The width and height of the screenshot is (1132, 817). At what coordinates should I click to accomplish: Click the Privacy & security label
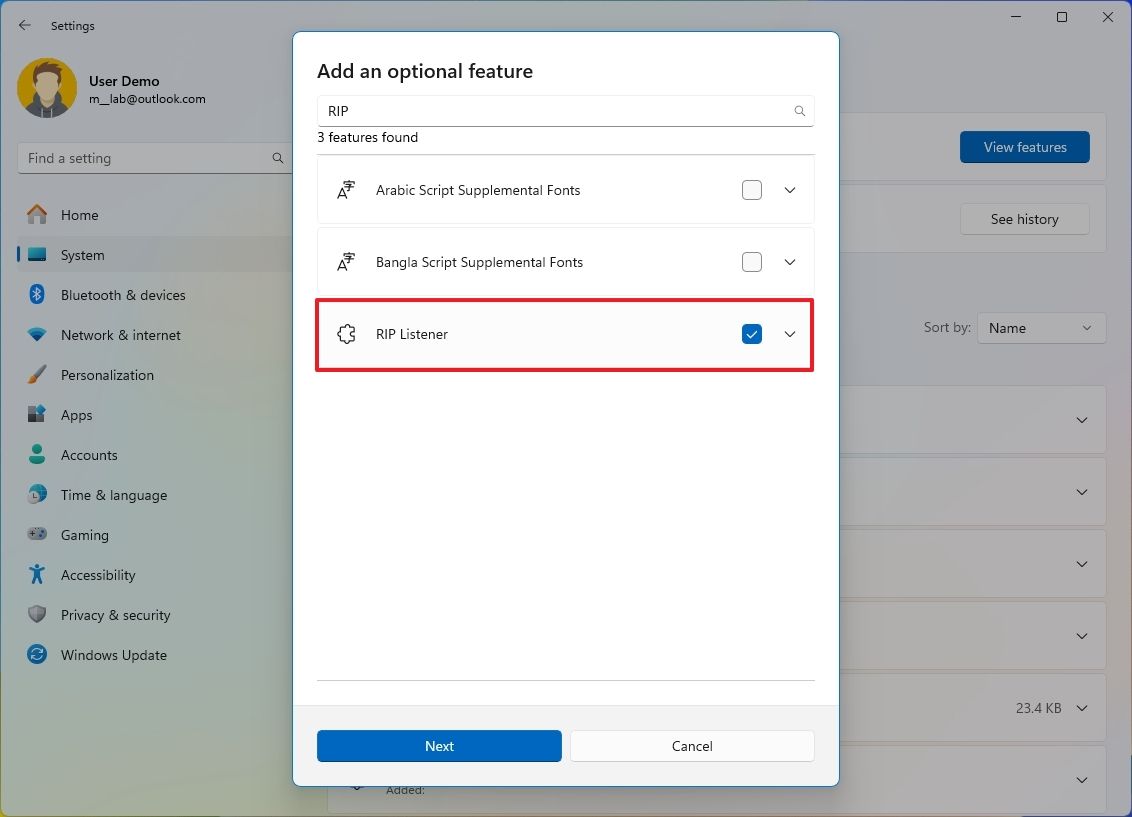pos(116,615)
